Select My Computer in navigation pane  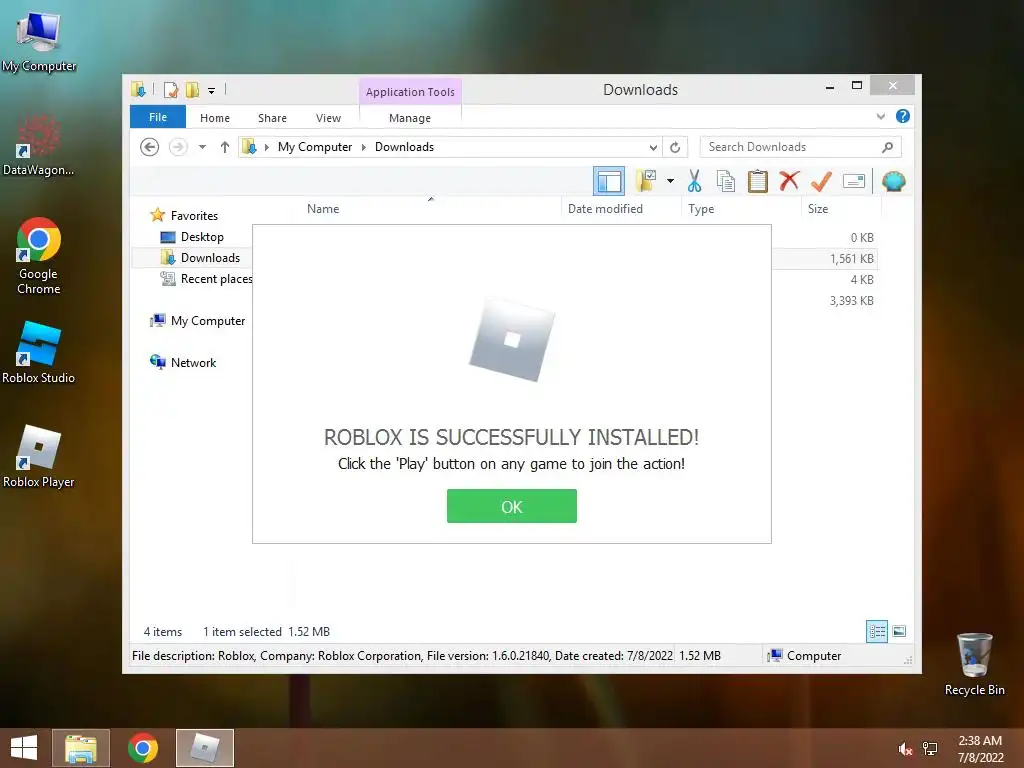click(x=208, y=321)
